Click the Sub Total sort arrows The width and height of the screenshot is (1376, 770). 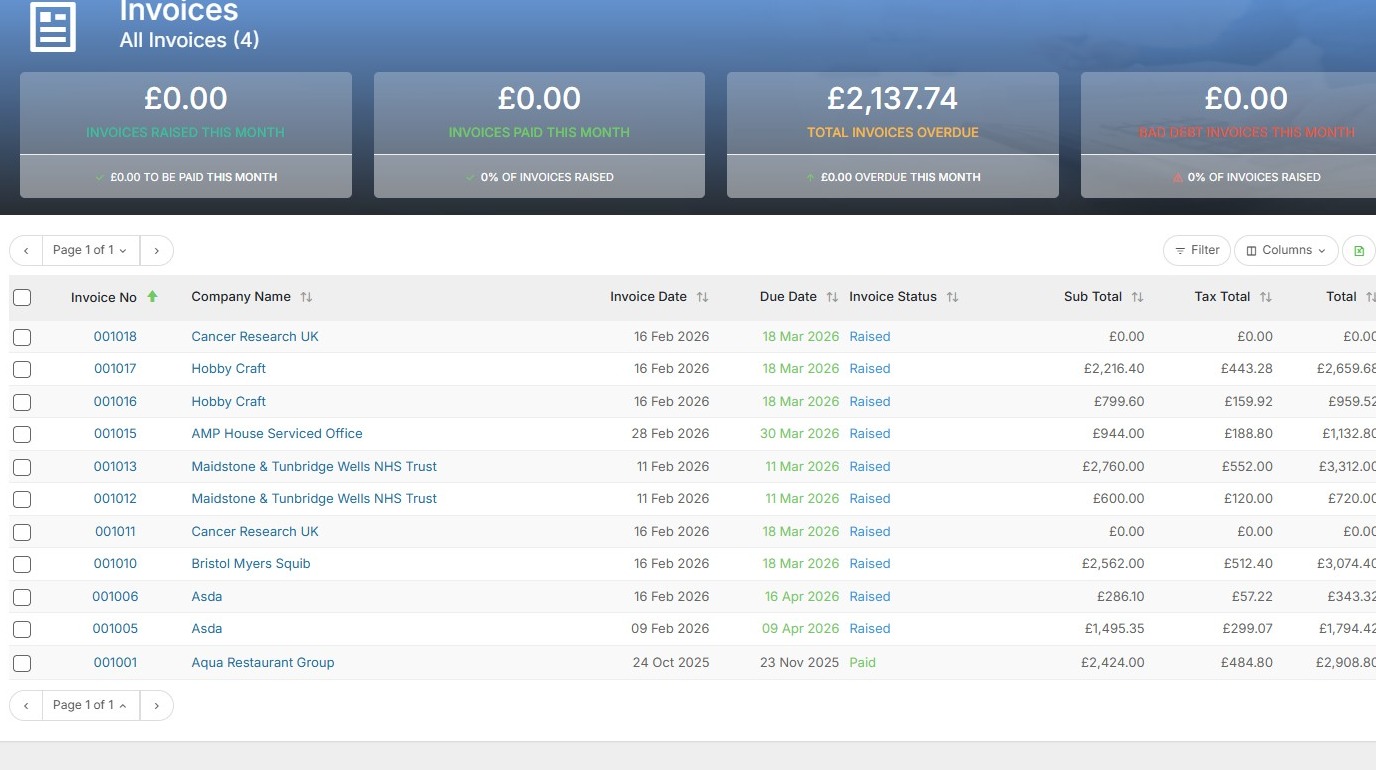pos(1137,297)
